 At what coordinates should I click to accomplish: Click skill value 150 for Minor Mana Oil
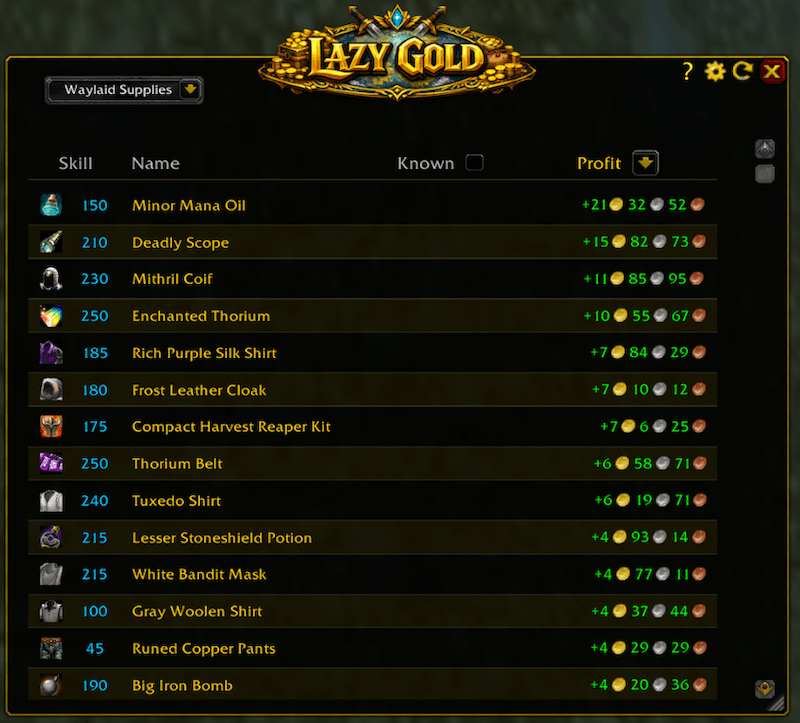(x=95, y=206)
